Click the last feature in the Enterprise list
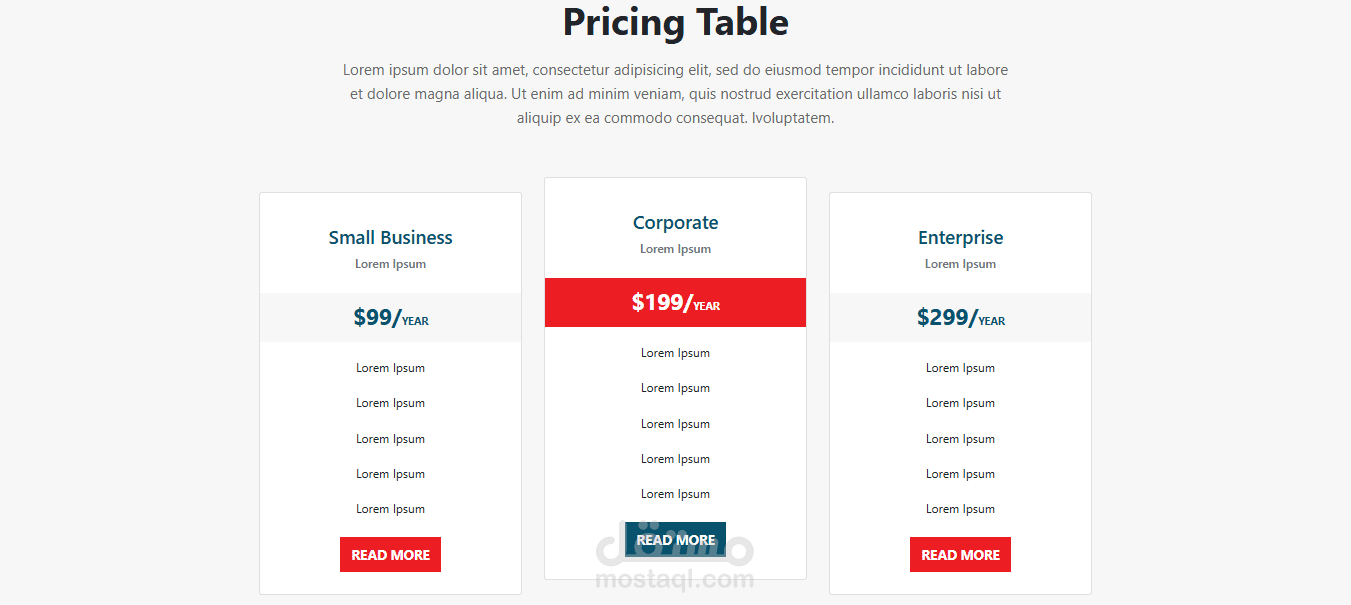 click(x=960, y=509)
